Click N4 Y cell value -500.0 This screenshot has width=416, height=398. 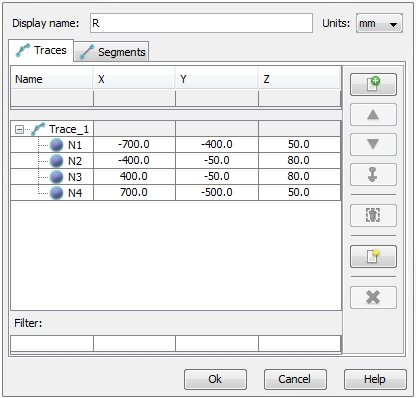point(217,192)
